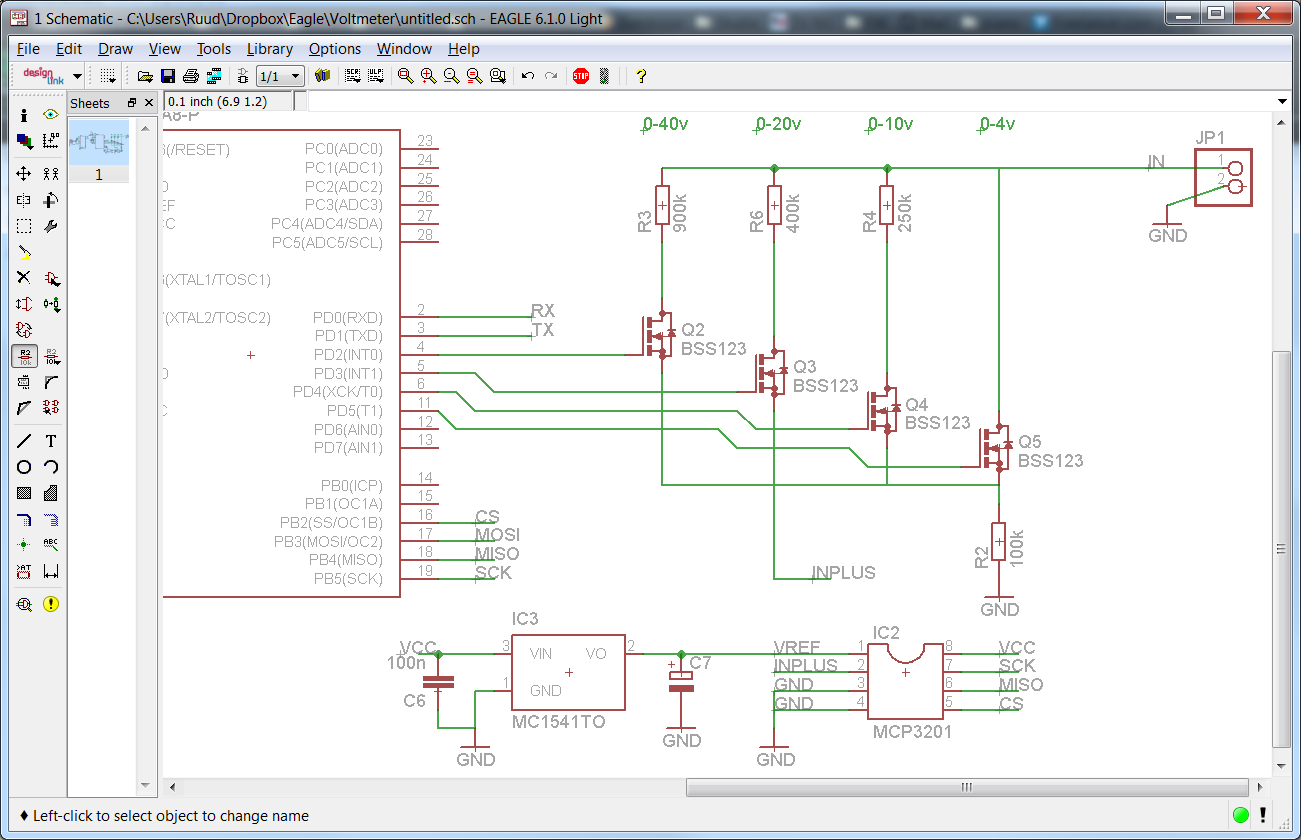Enable the Stop button
The width and height of the screenshot is (1301, 840).
(580, 76)
